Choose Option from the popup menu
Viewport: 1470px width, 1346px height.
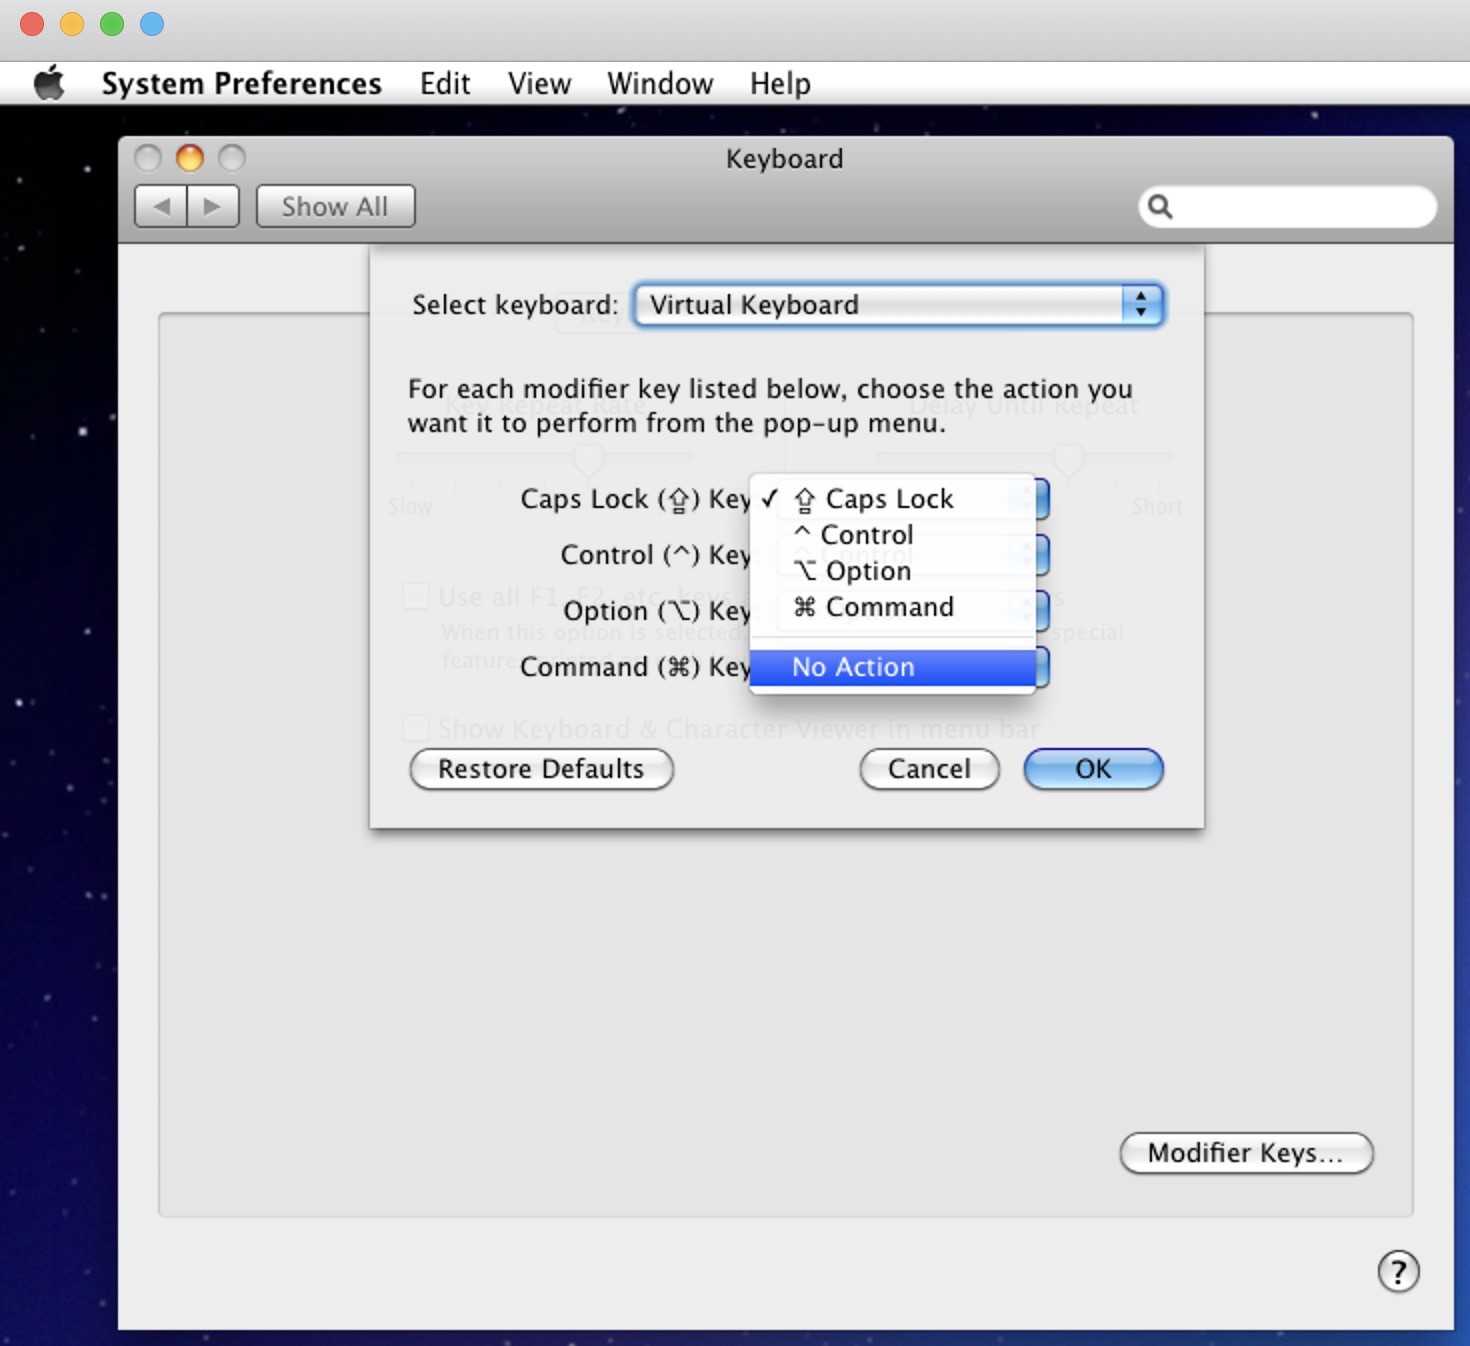892,571
